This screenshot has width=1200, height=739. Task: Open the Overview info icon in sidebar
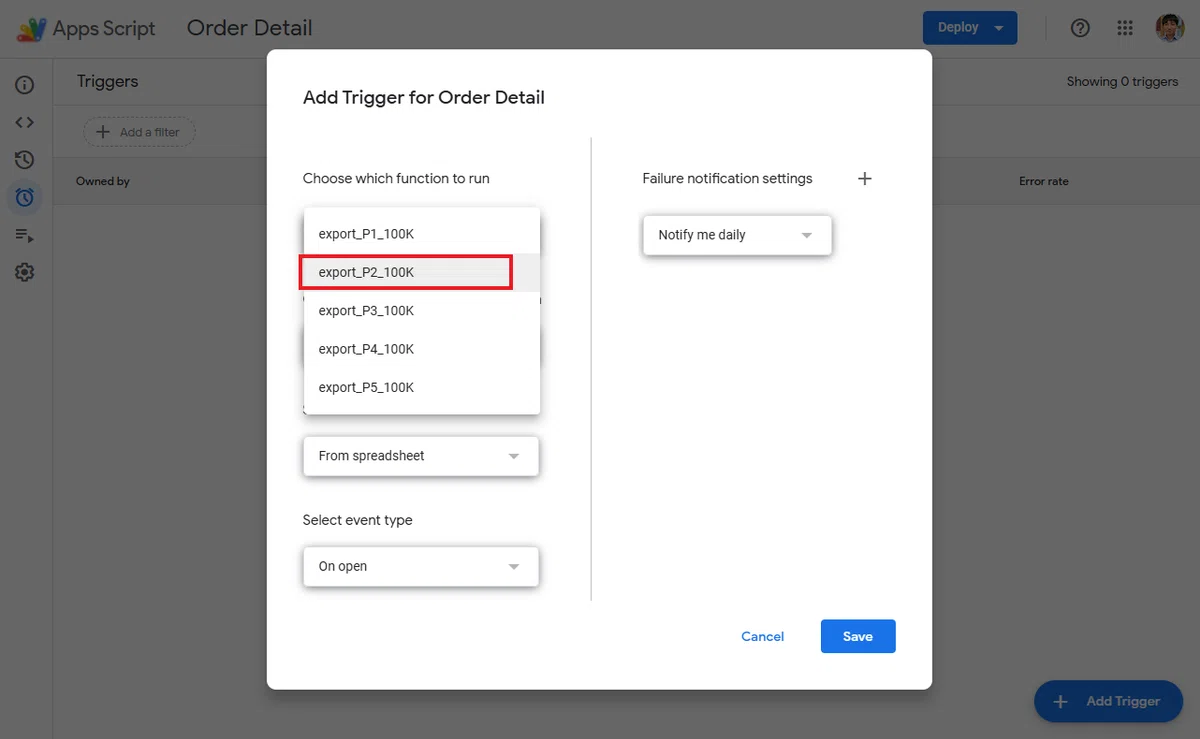25,85
